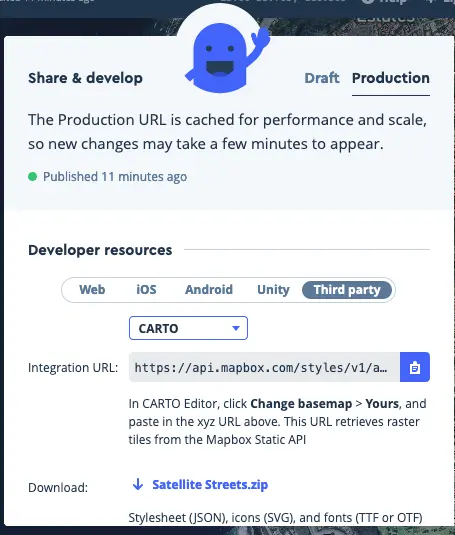
Task: Open Help from the top bar
Action: [384, 2]
